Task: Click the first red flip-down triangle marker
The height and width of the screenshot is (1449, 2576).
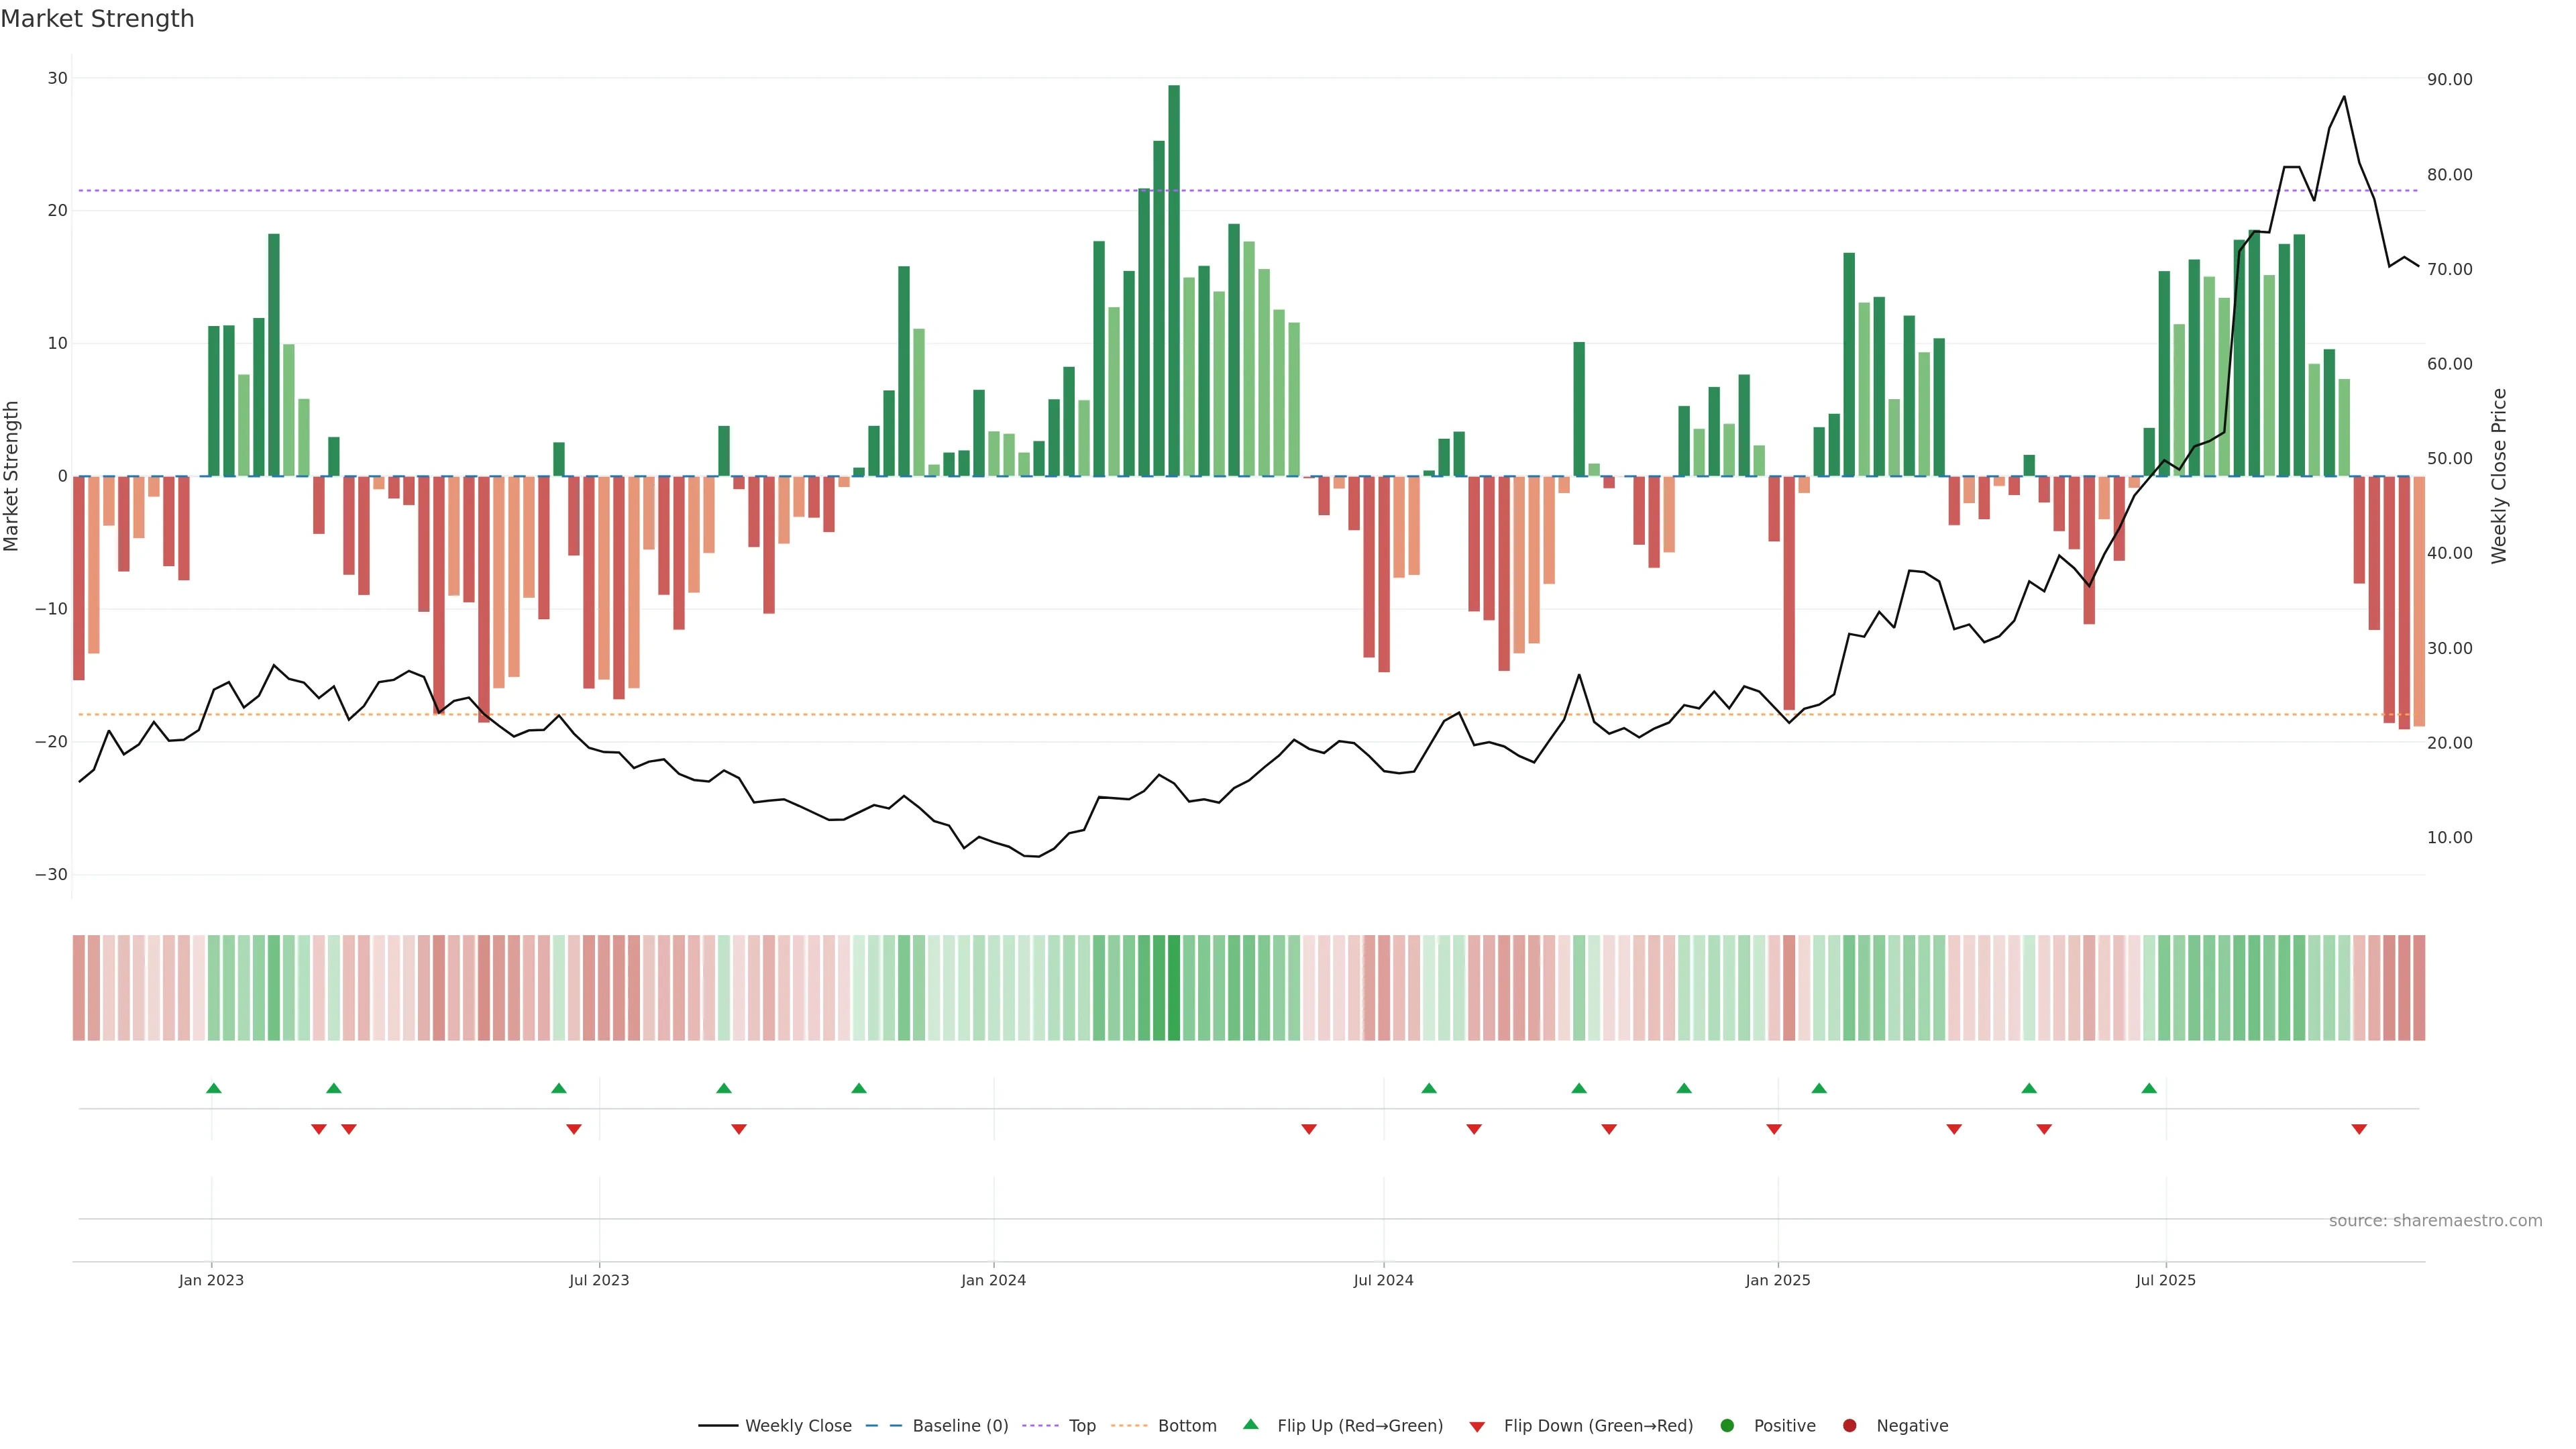Action: 318,1129
